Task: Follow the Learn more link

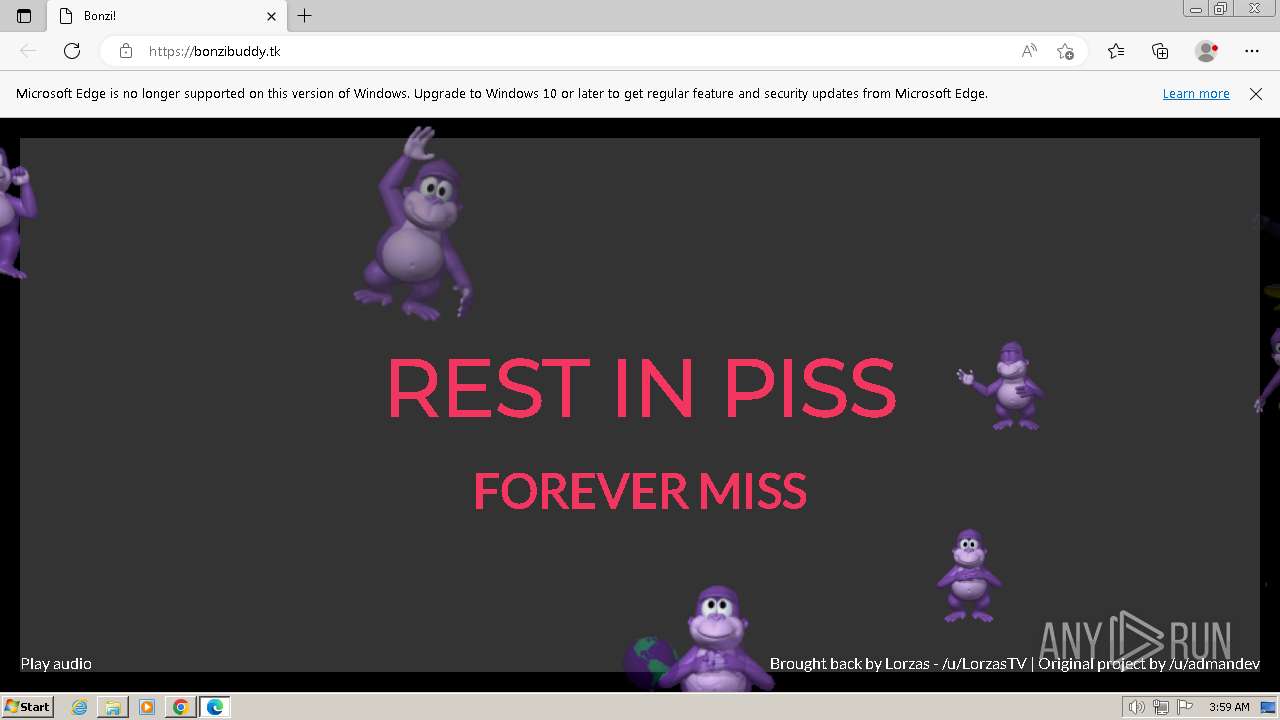Action: pos(1196,94)
